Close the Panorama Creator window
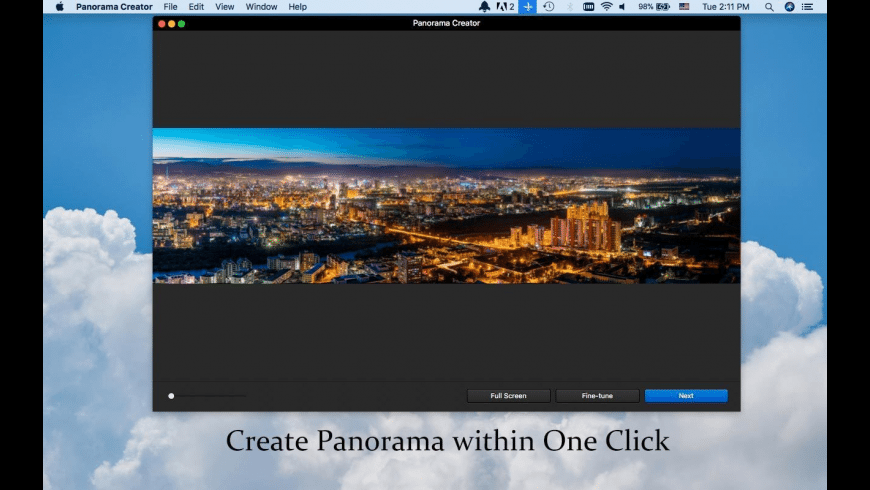Screen dimensions: 870x490 [161, 24]
